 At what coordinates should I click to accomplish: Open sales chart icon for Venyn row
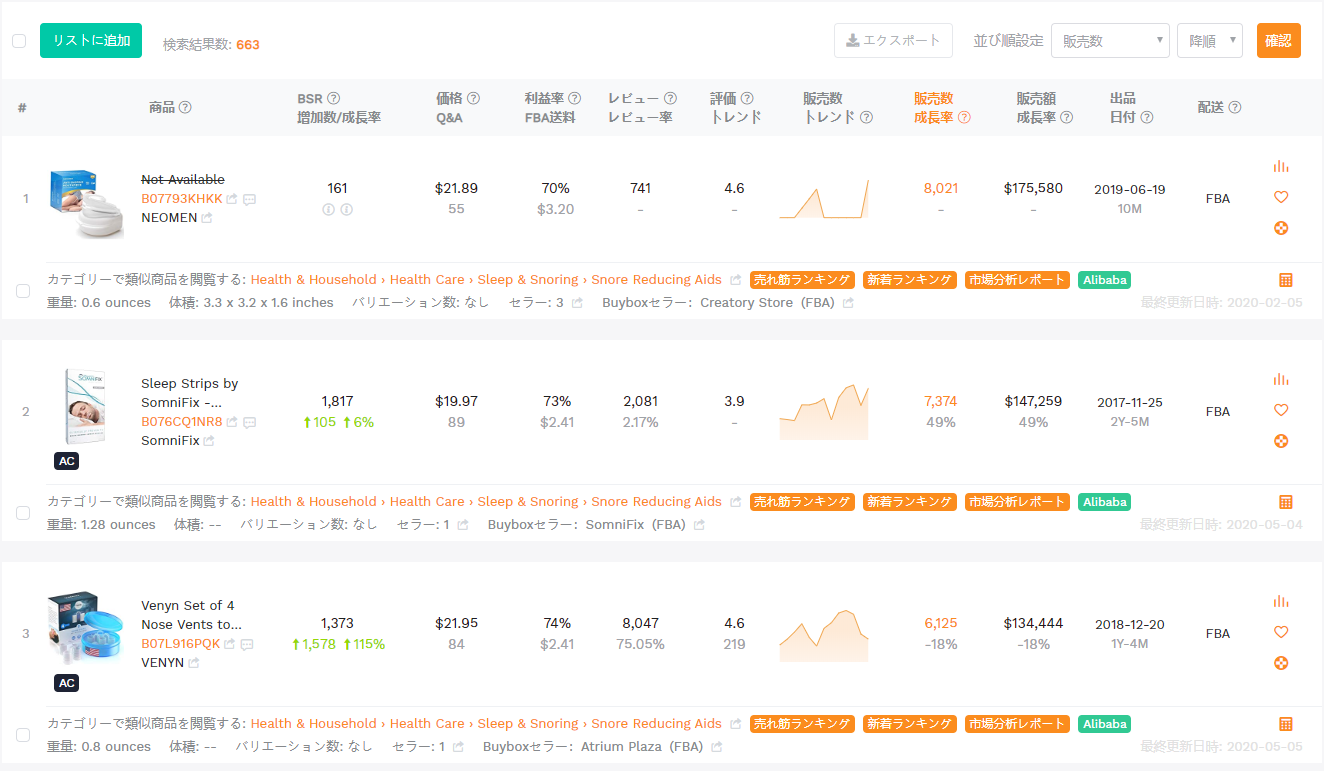(x=1281, y=601)
